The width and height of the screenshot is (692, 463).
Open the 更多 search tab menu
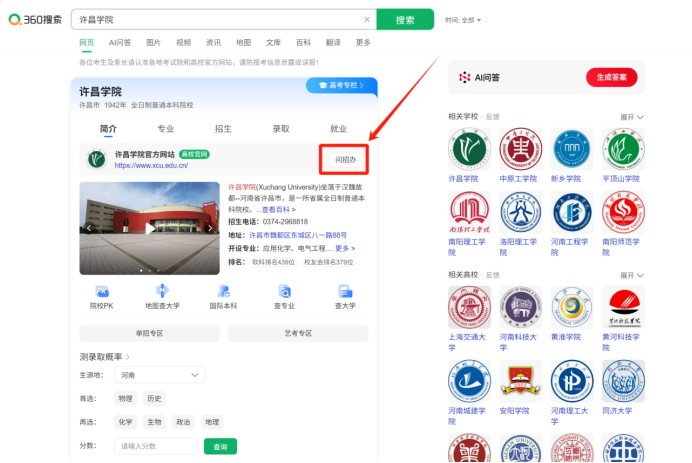click(x=363, y=42)
